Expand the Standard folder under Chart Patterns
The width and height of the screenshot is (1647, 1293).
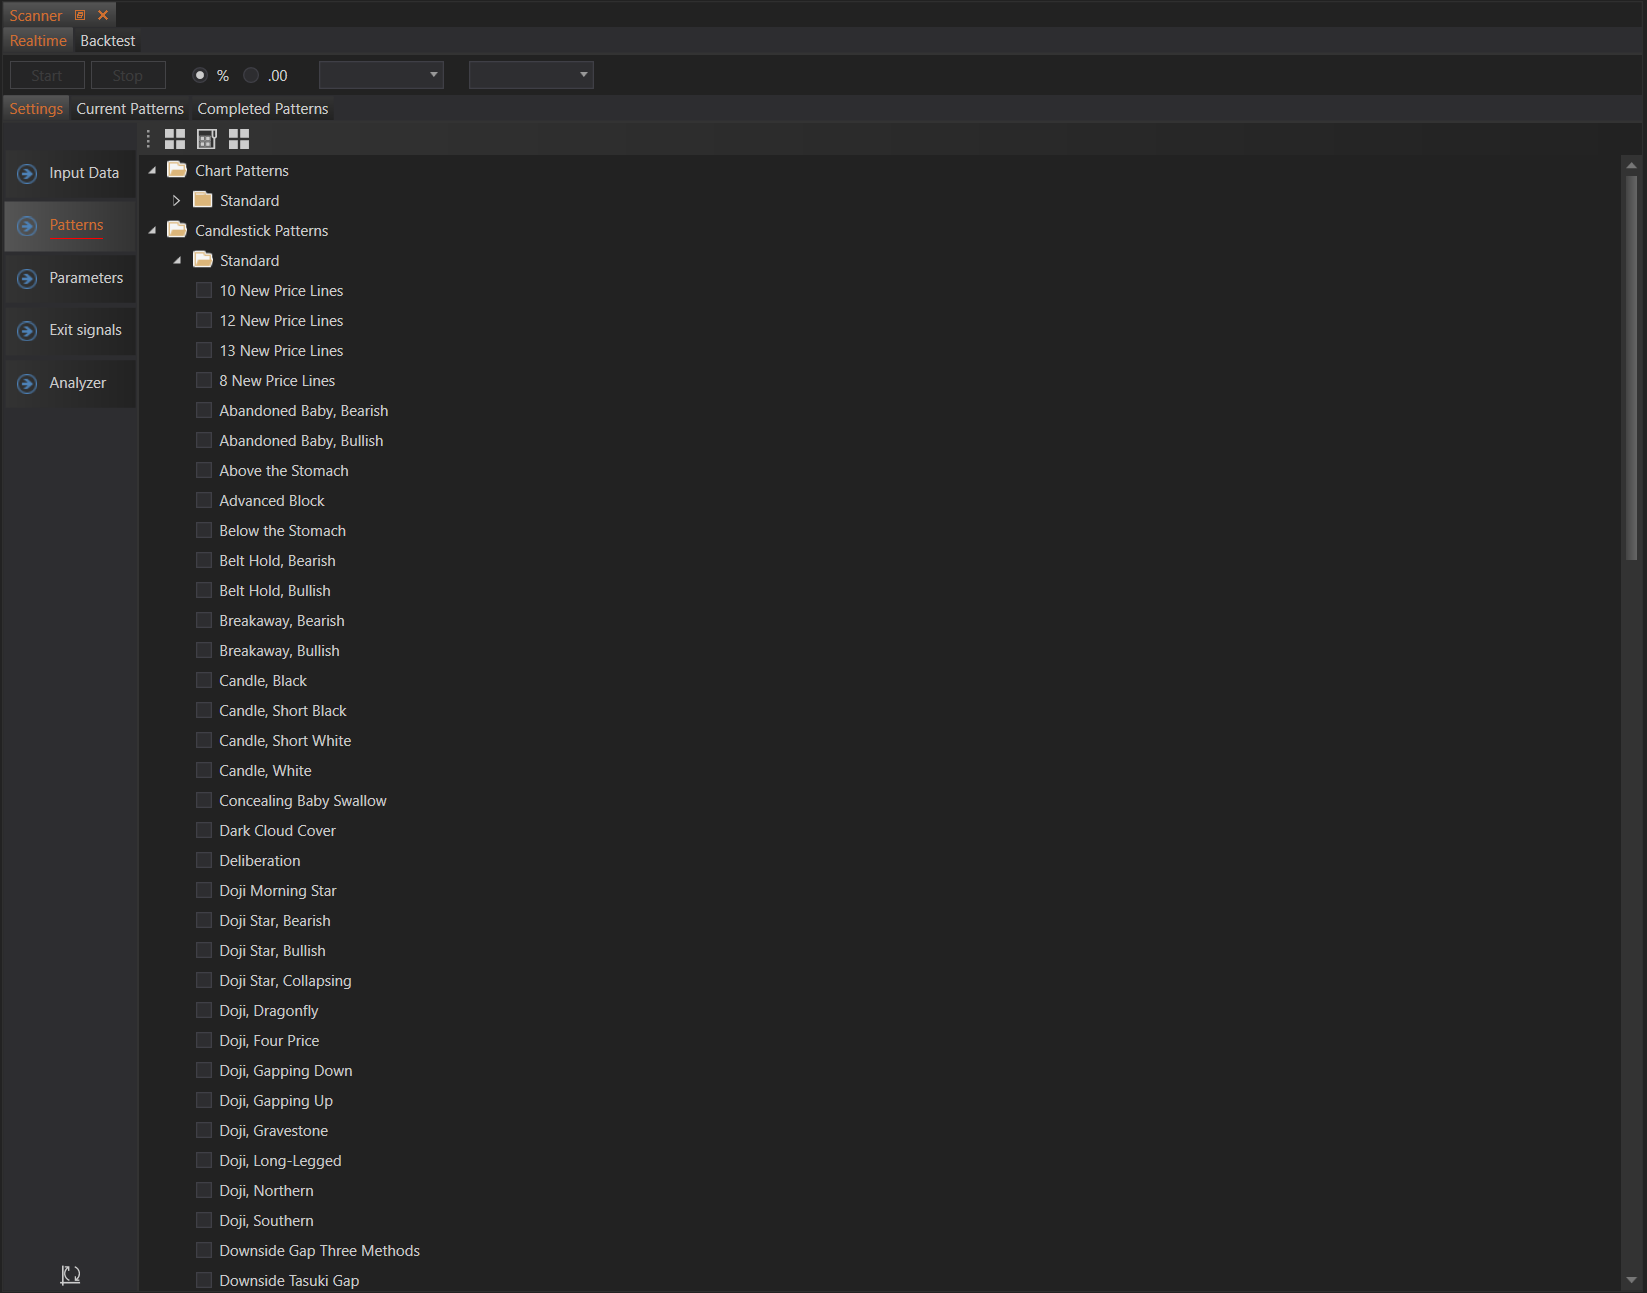pos(177,201)
